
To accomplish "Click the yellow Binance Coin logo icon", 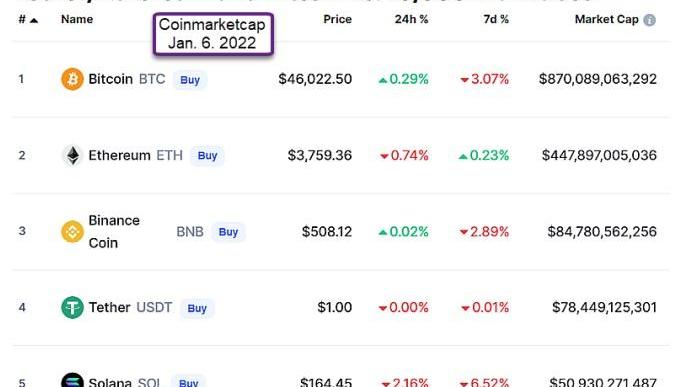I will [x=72, y=232].
